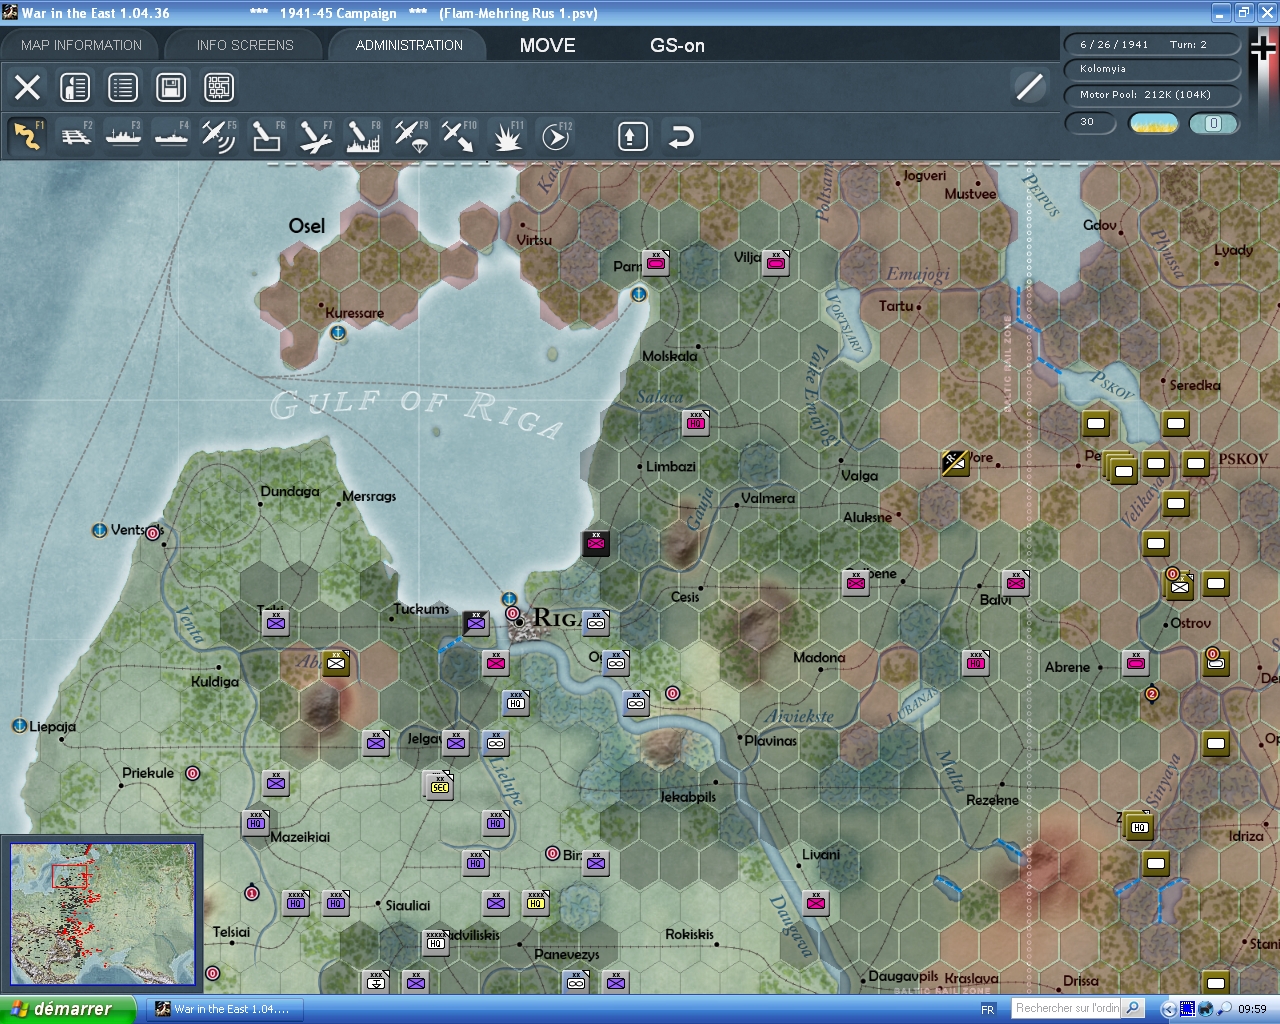Click the clear weather wheat-field icon

coord(1154,123)
